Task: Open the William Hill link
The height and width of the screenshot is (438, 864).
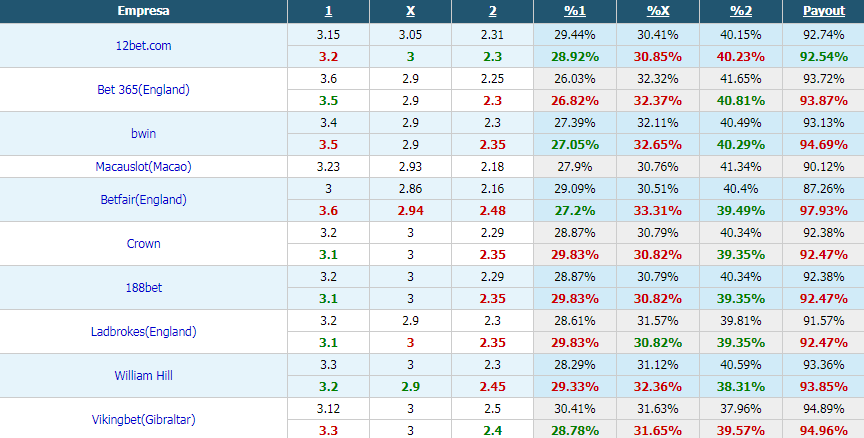Action: [x=143, y=376]
